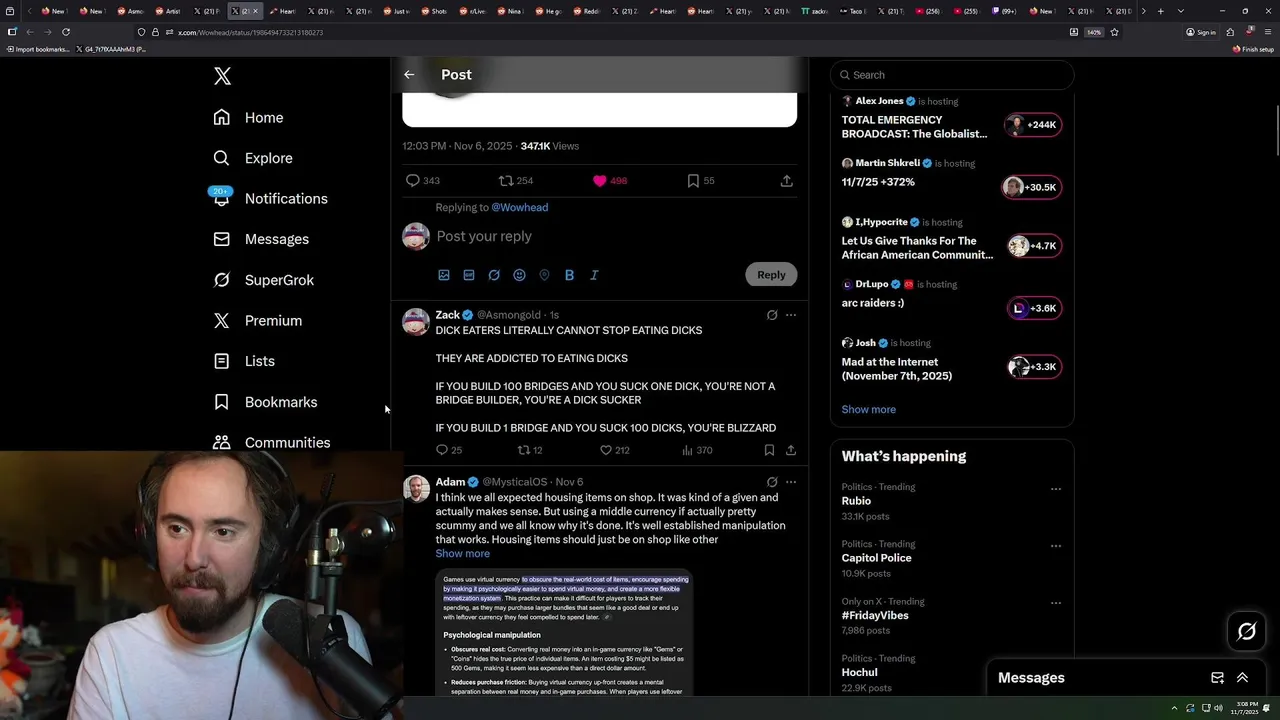Bookmark Zack's reply
This screenshot has height=720, width=1280.
(769, 450)
